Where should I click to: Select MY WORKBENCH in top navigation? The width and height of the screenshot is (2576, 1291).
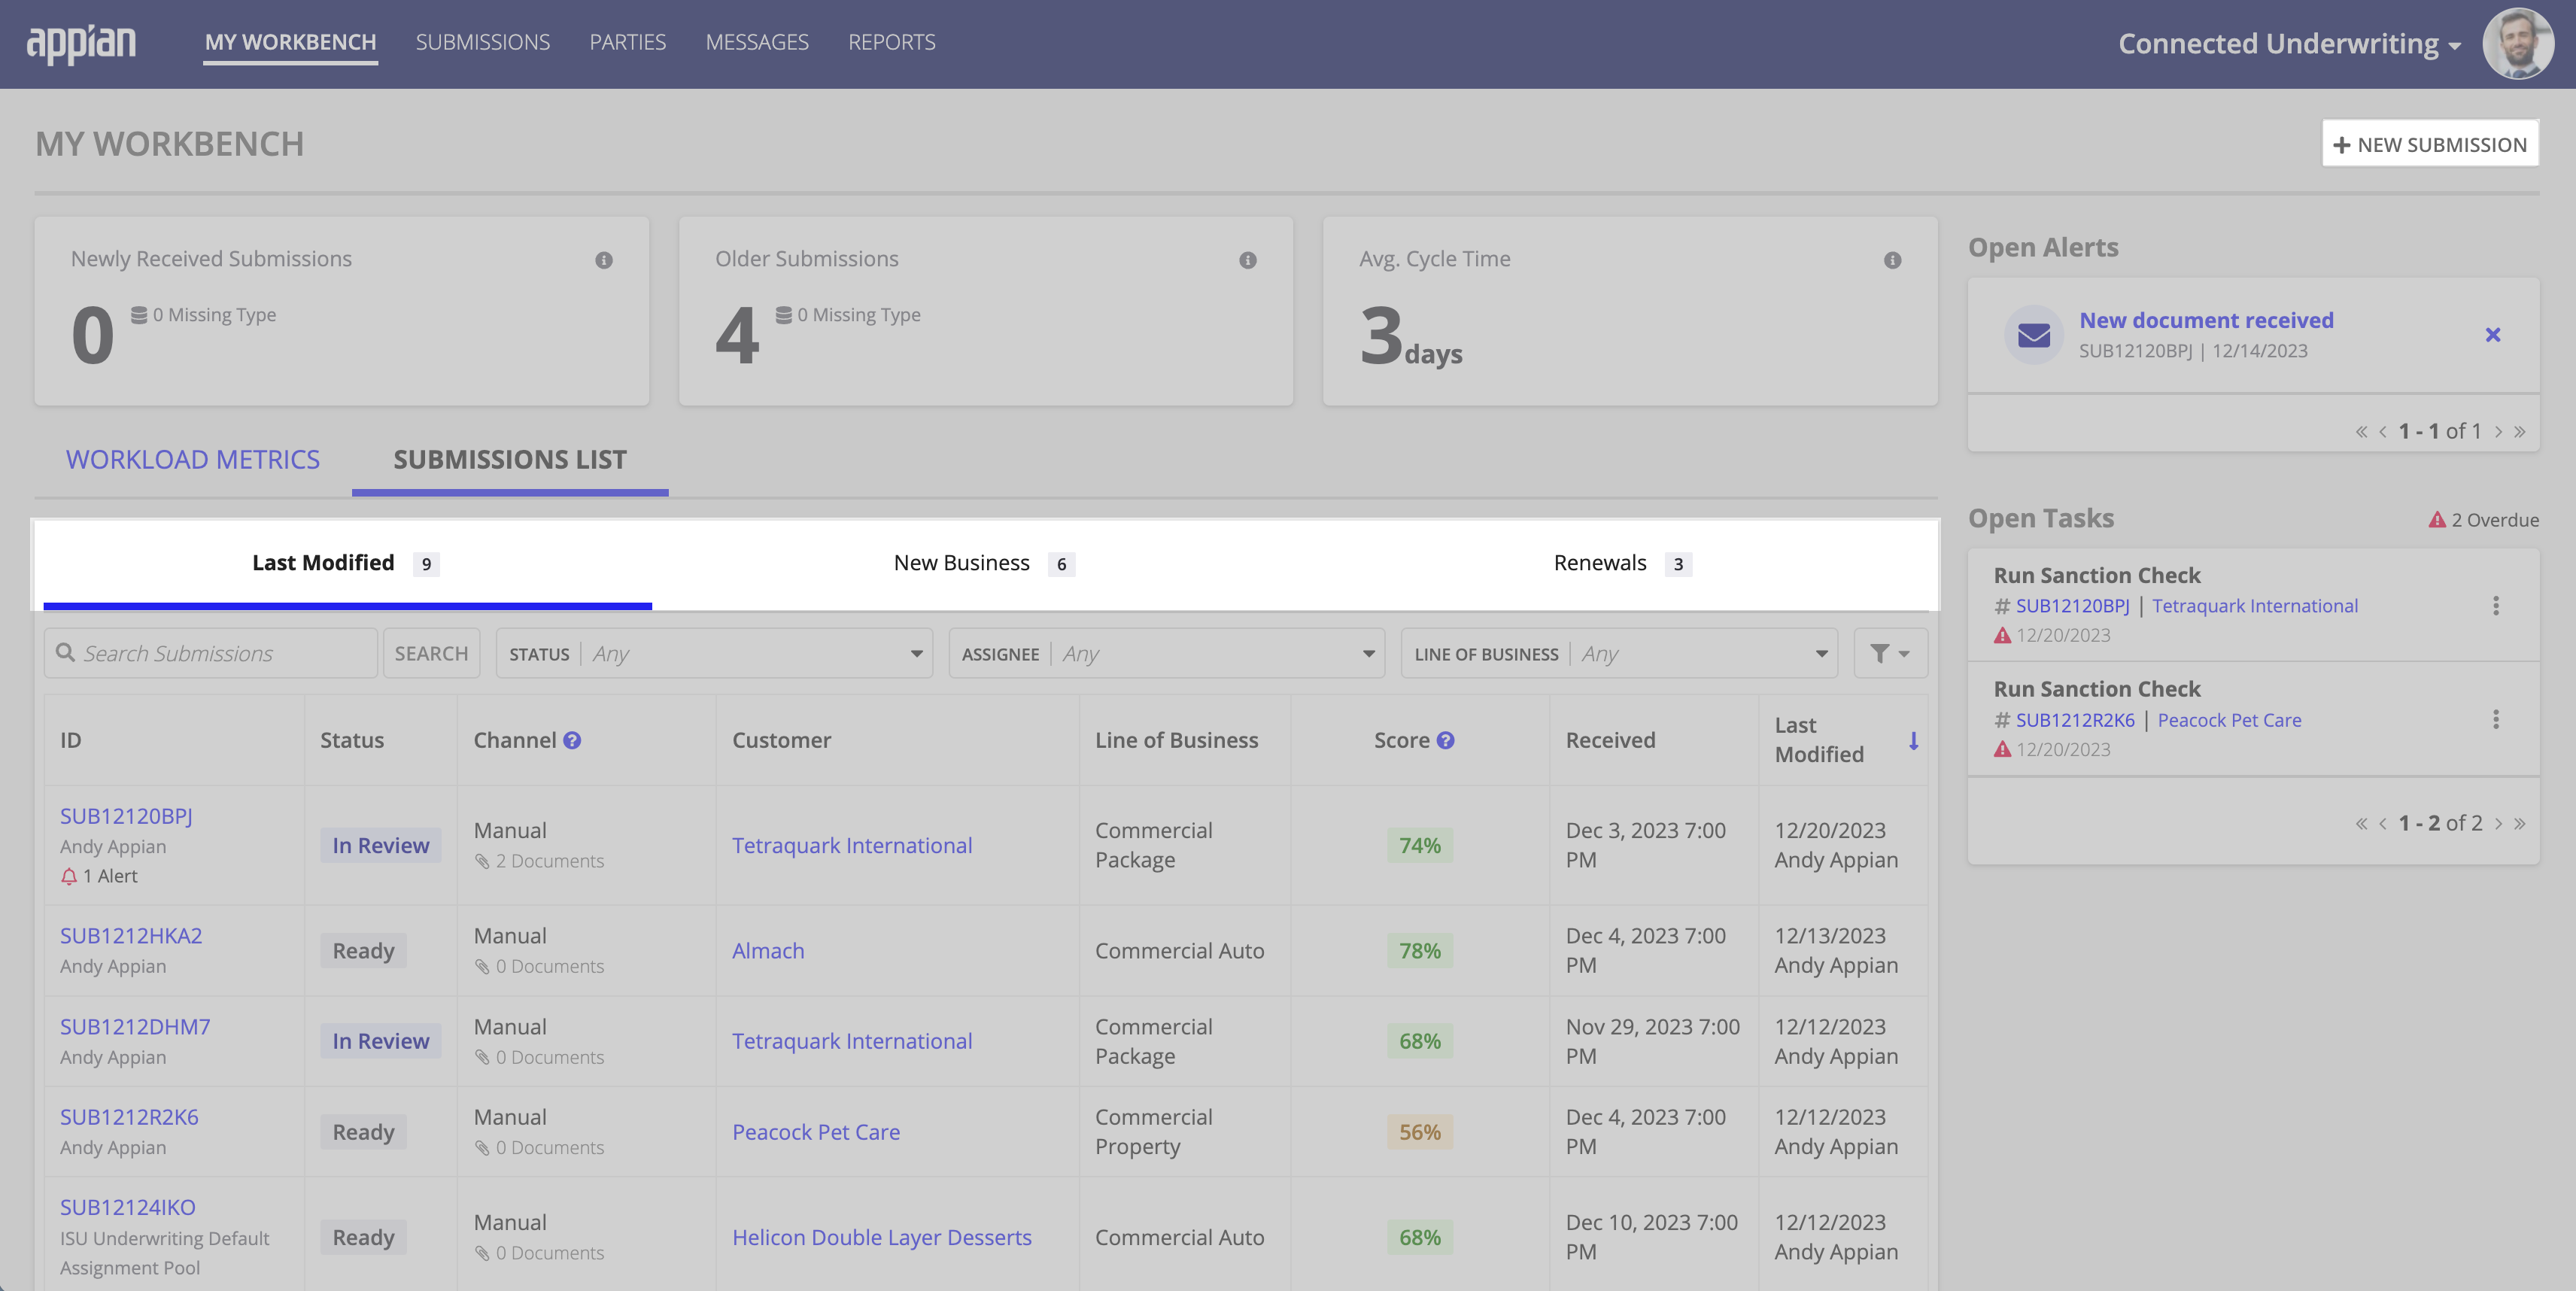click(x=290, y=42)
